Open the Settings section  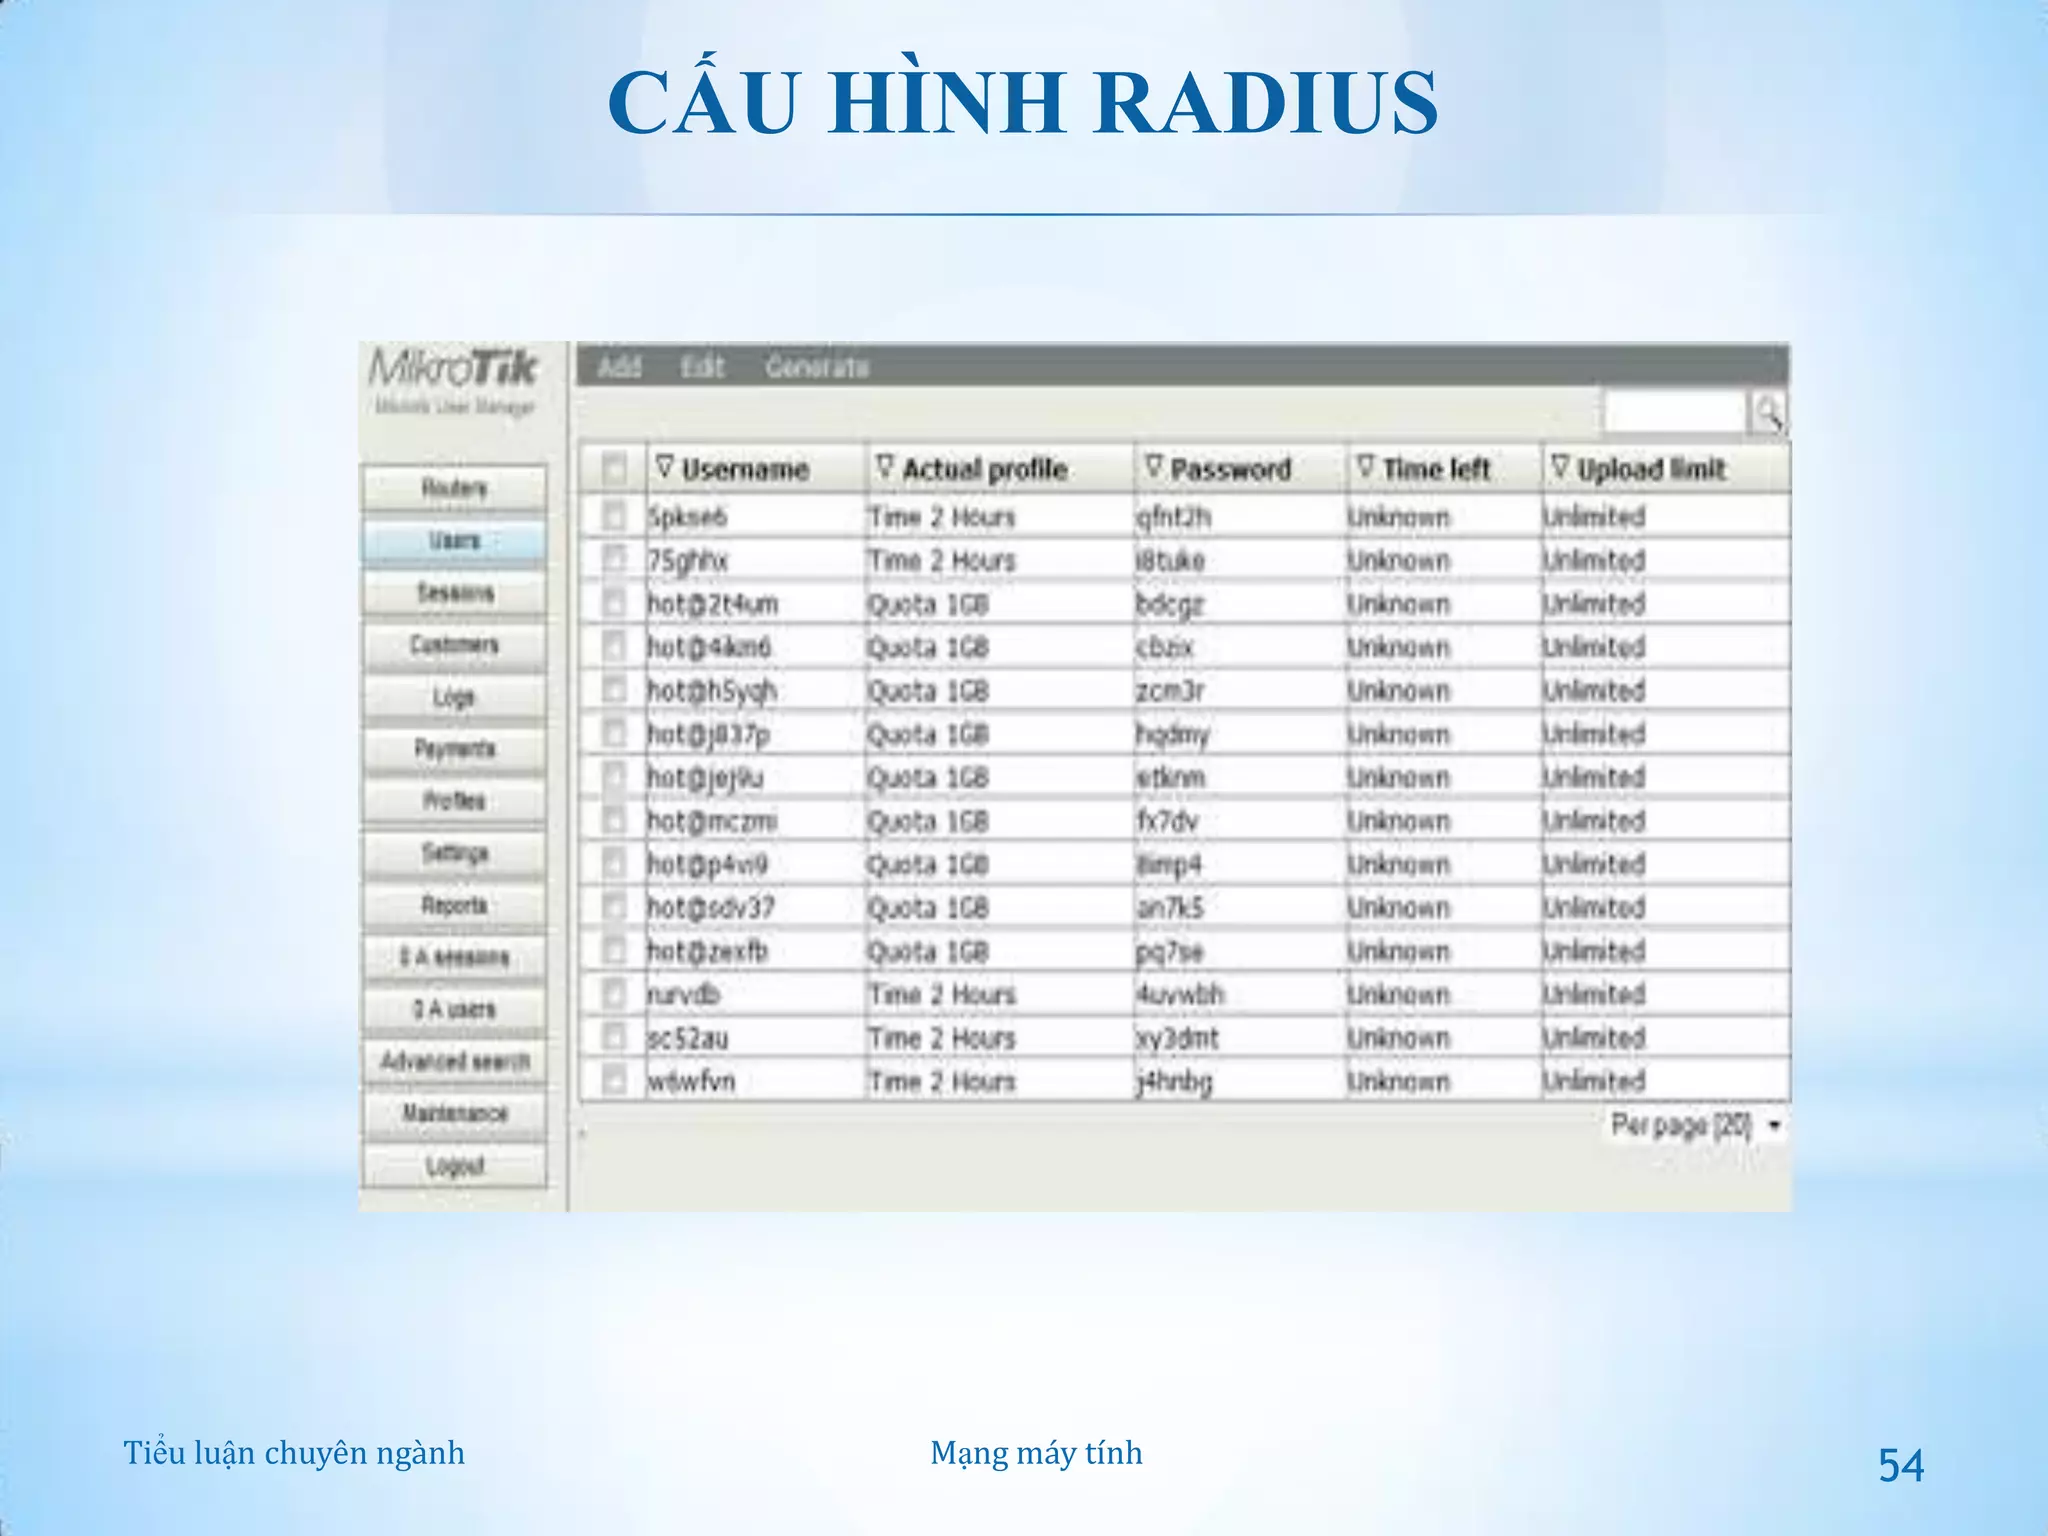click(454, 853)
